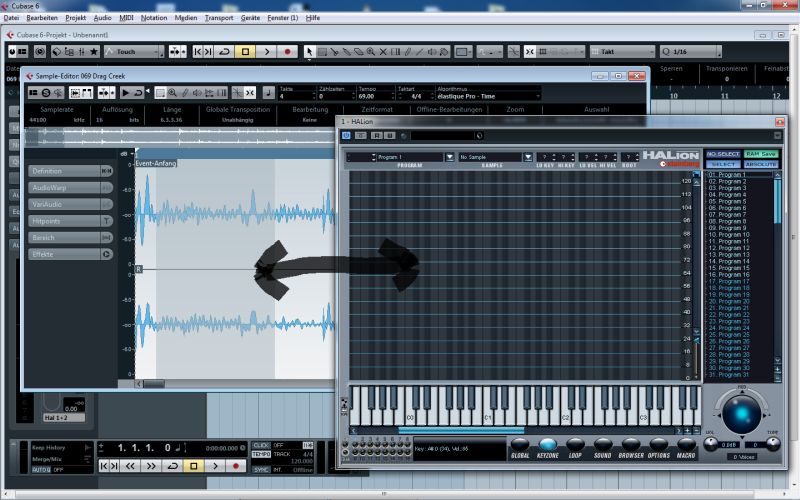Select the Draw pencil tool in main toolbar
Screen dimensions: 800x500
pos(407,52)
